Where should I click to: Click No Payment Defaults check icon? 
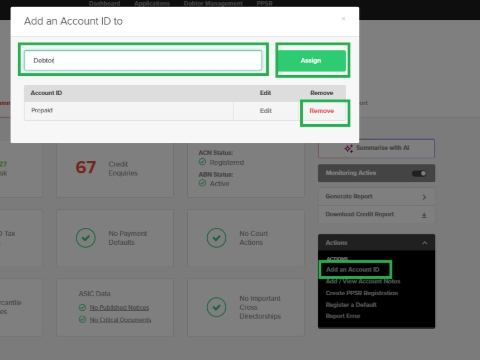(86, 238)
